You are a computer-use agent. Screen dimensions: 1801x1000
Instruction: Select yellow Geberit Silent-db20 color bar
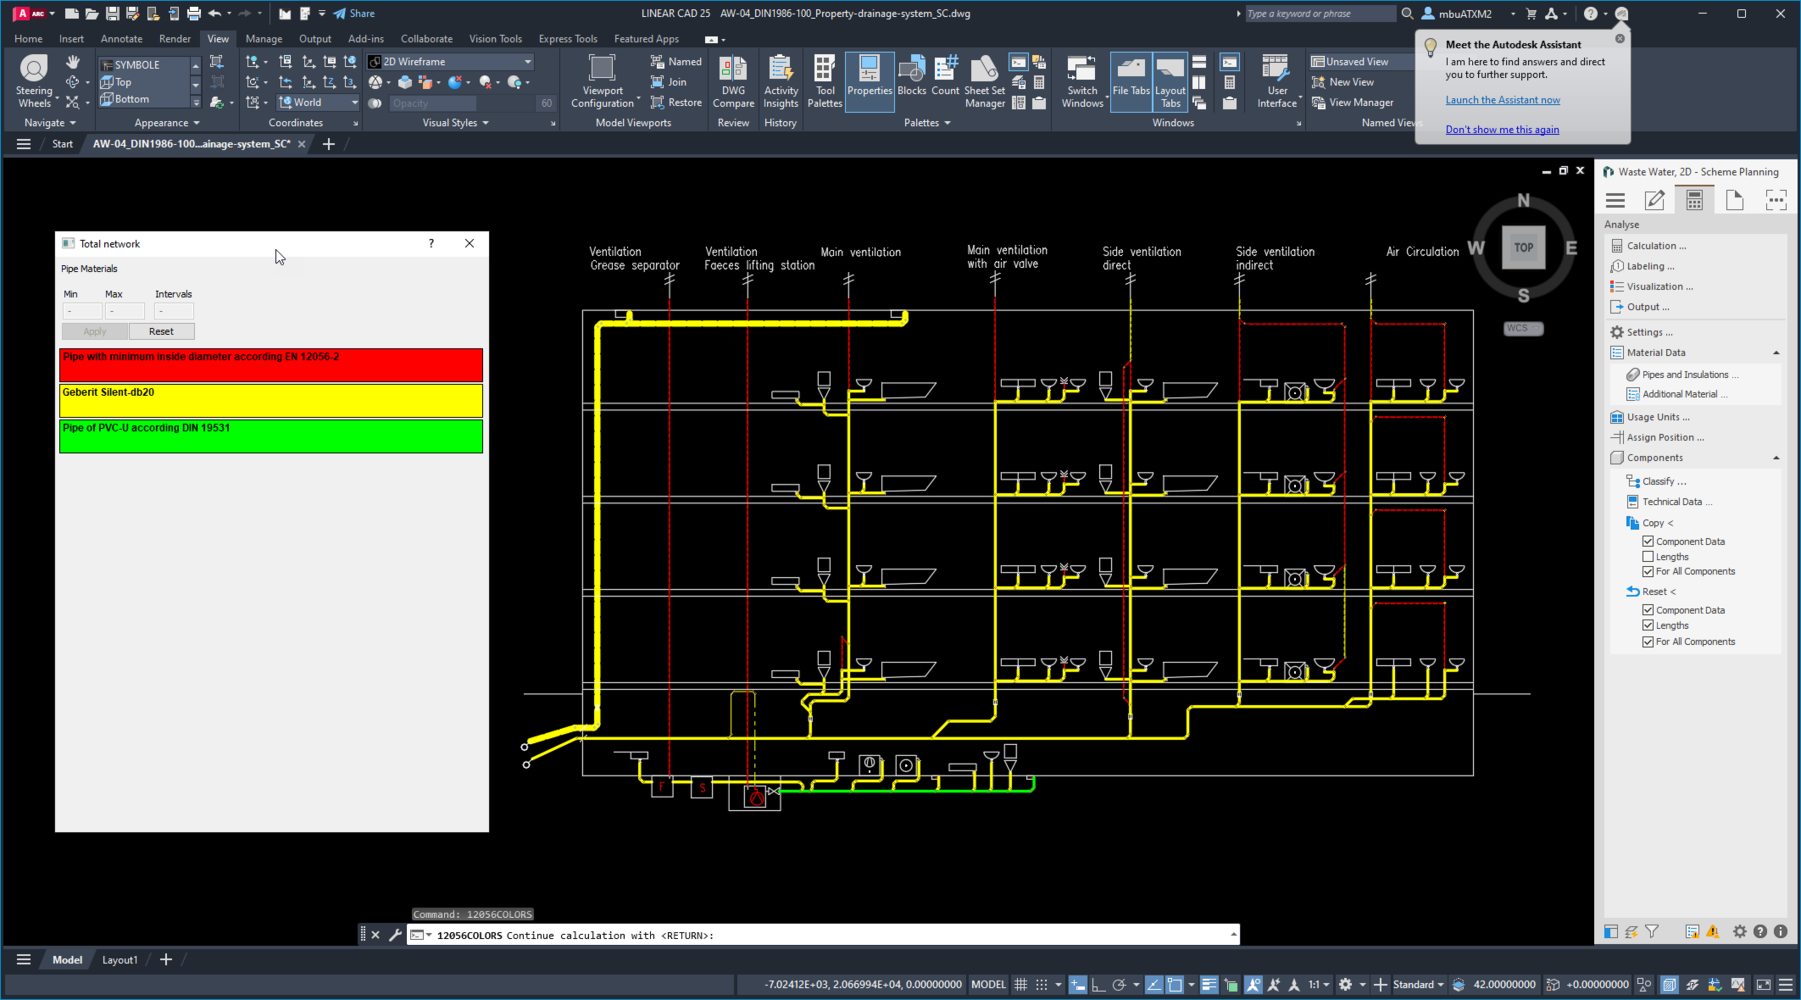click(x=271, y=401)
